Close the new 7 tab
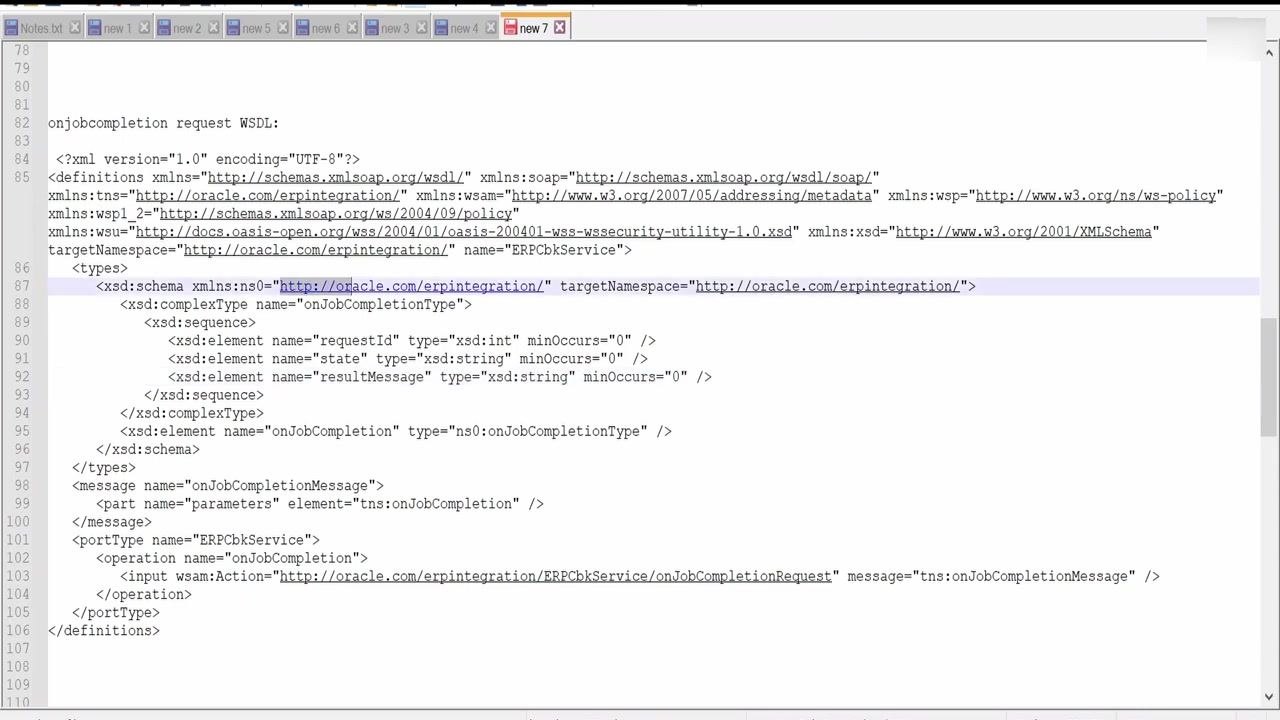This screenshot has width=1280, height=720. pos(560,28)
